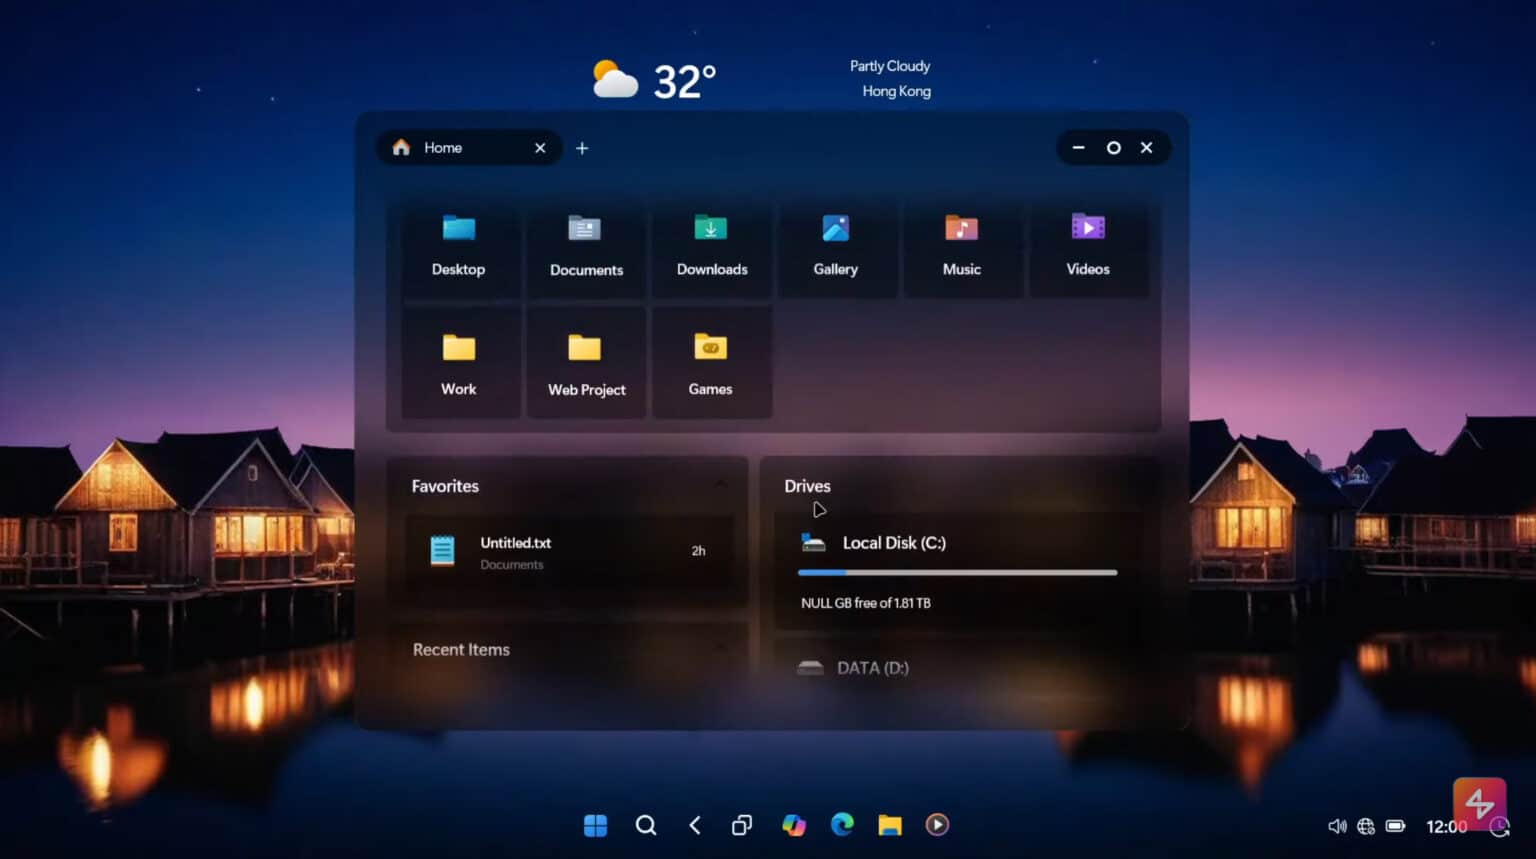1536x859 pixels.
Task: Collapse the Favorites section
Action: tap(722, 485)
